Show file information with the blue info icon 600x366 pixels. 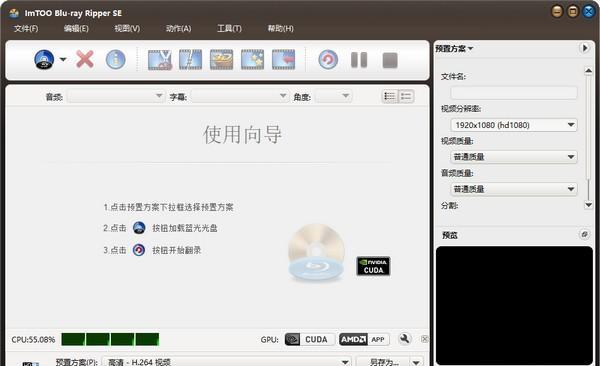pos(116,60)
